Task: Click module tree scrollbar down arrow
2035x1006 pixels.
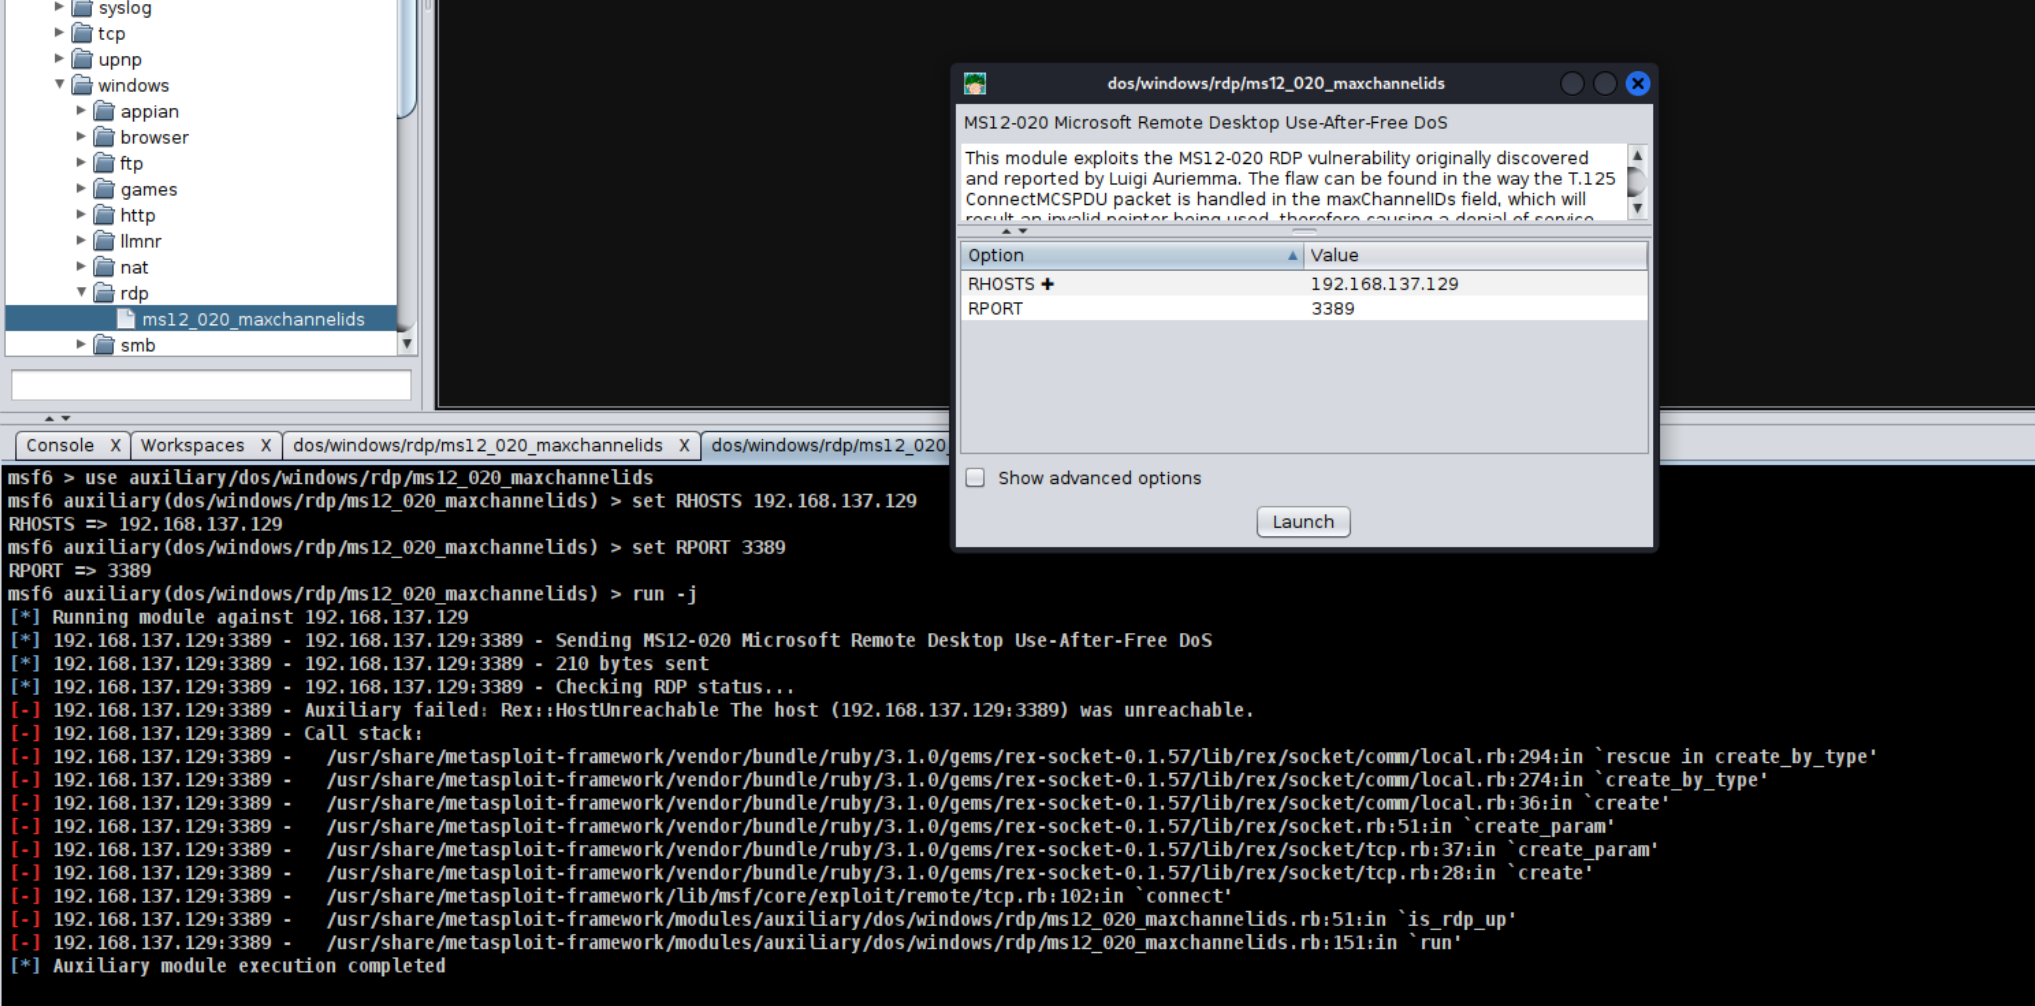Action: pos(406,344)
